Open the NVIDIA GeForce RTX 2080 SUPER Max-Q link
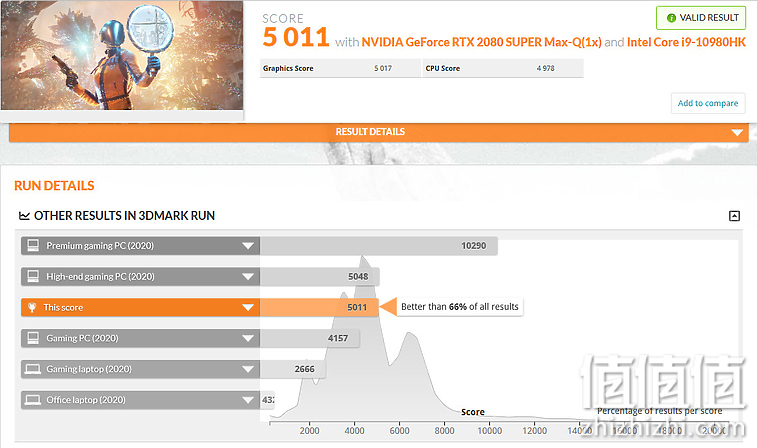This screenshot has width=757, height=448. click(481, 42)
